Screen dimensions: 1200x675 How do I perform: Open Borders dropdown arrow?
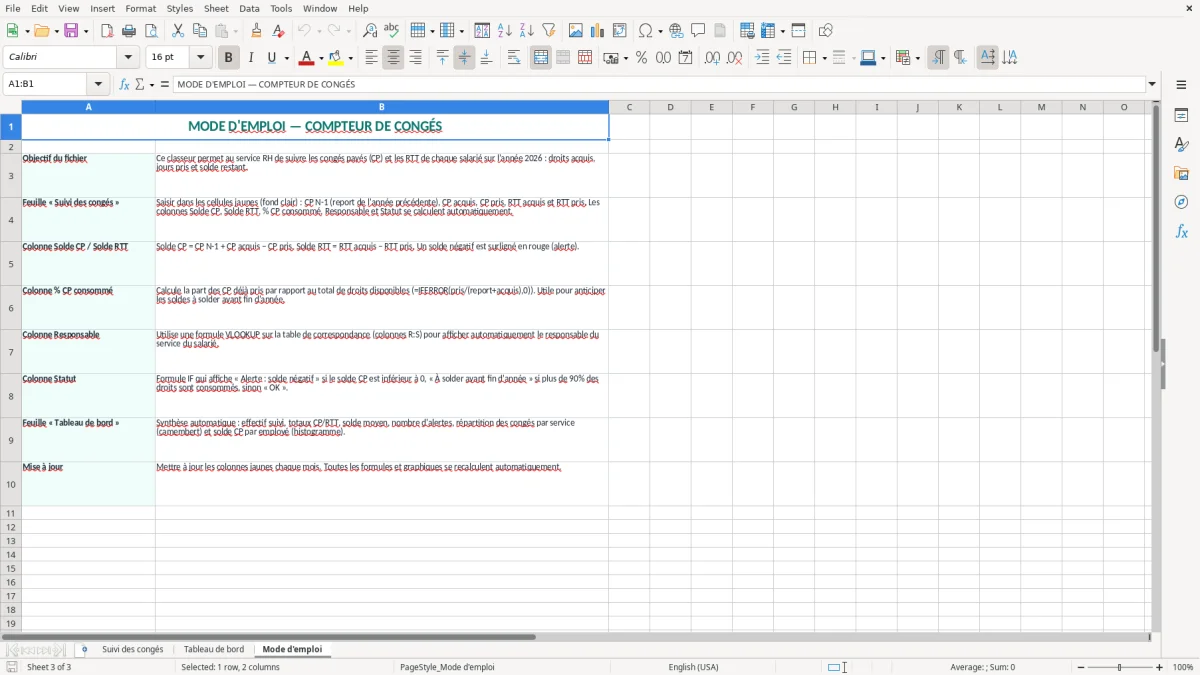[823, 59]
